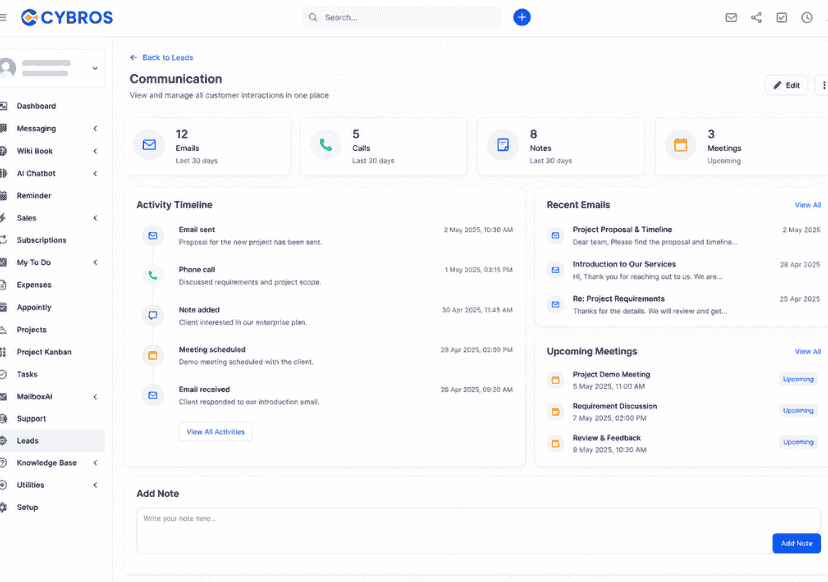The width and height of the screenshot is (828, 582).
Task: Click calendar icon beside Requirement Discussion
Action: pyautogui.click(x=556, y=411)
